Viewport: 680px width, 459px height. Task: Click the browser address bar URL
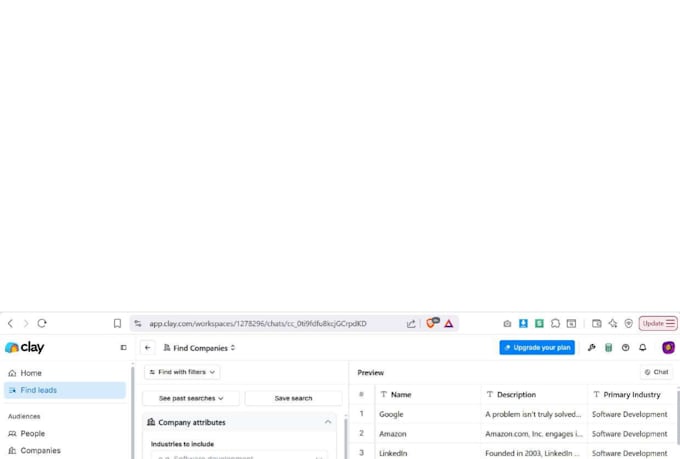tap(258, 324)
